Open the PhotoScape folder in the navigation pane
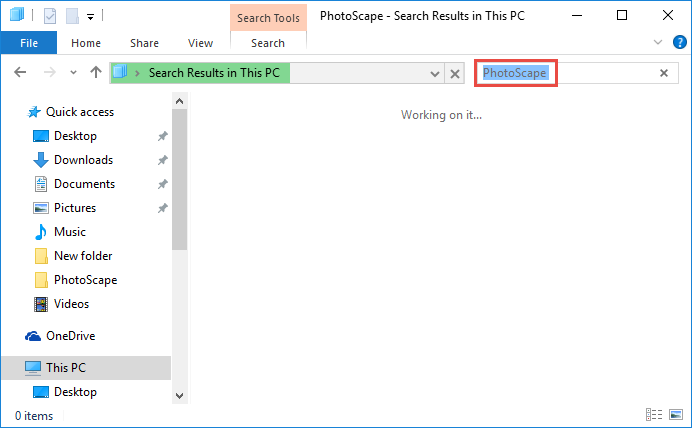 86,280
